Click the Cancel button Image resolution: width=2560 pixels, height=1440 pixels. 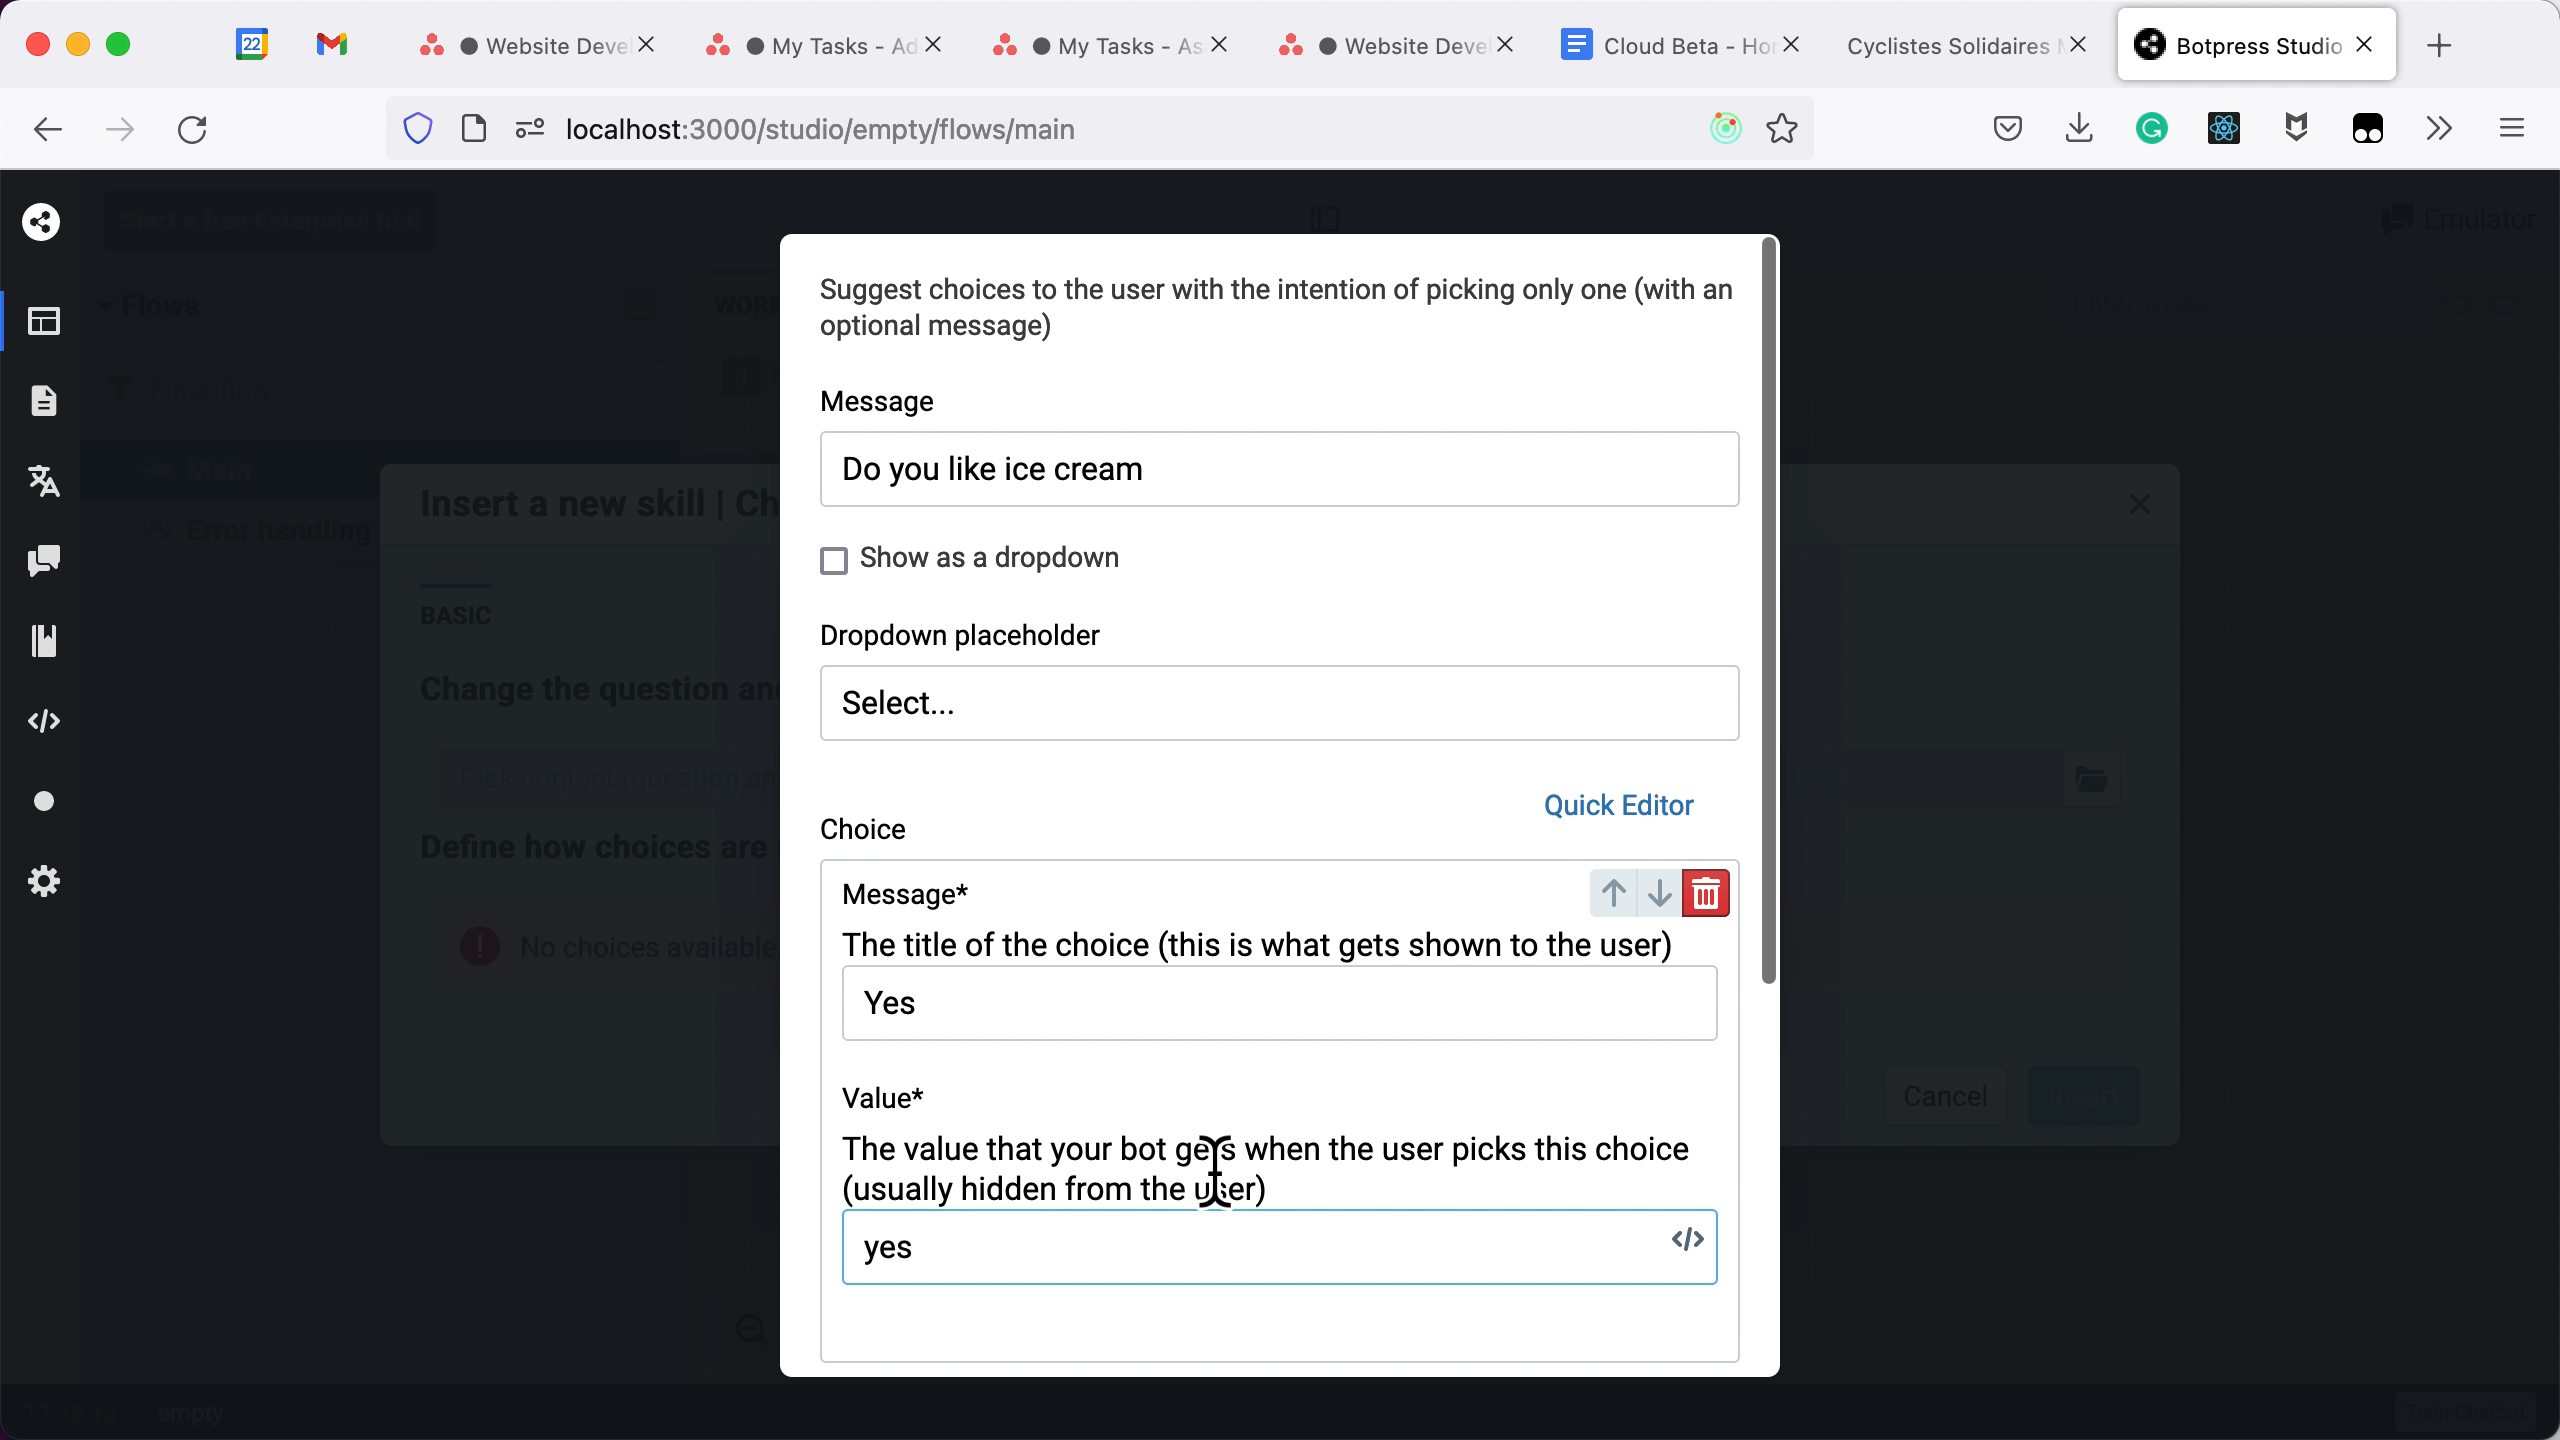(1945, 1095)
